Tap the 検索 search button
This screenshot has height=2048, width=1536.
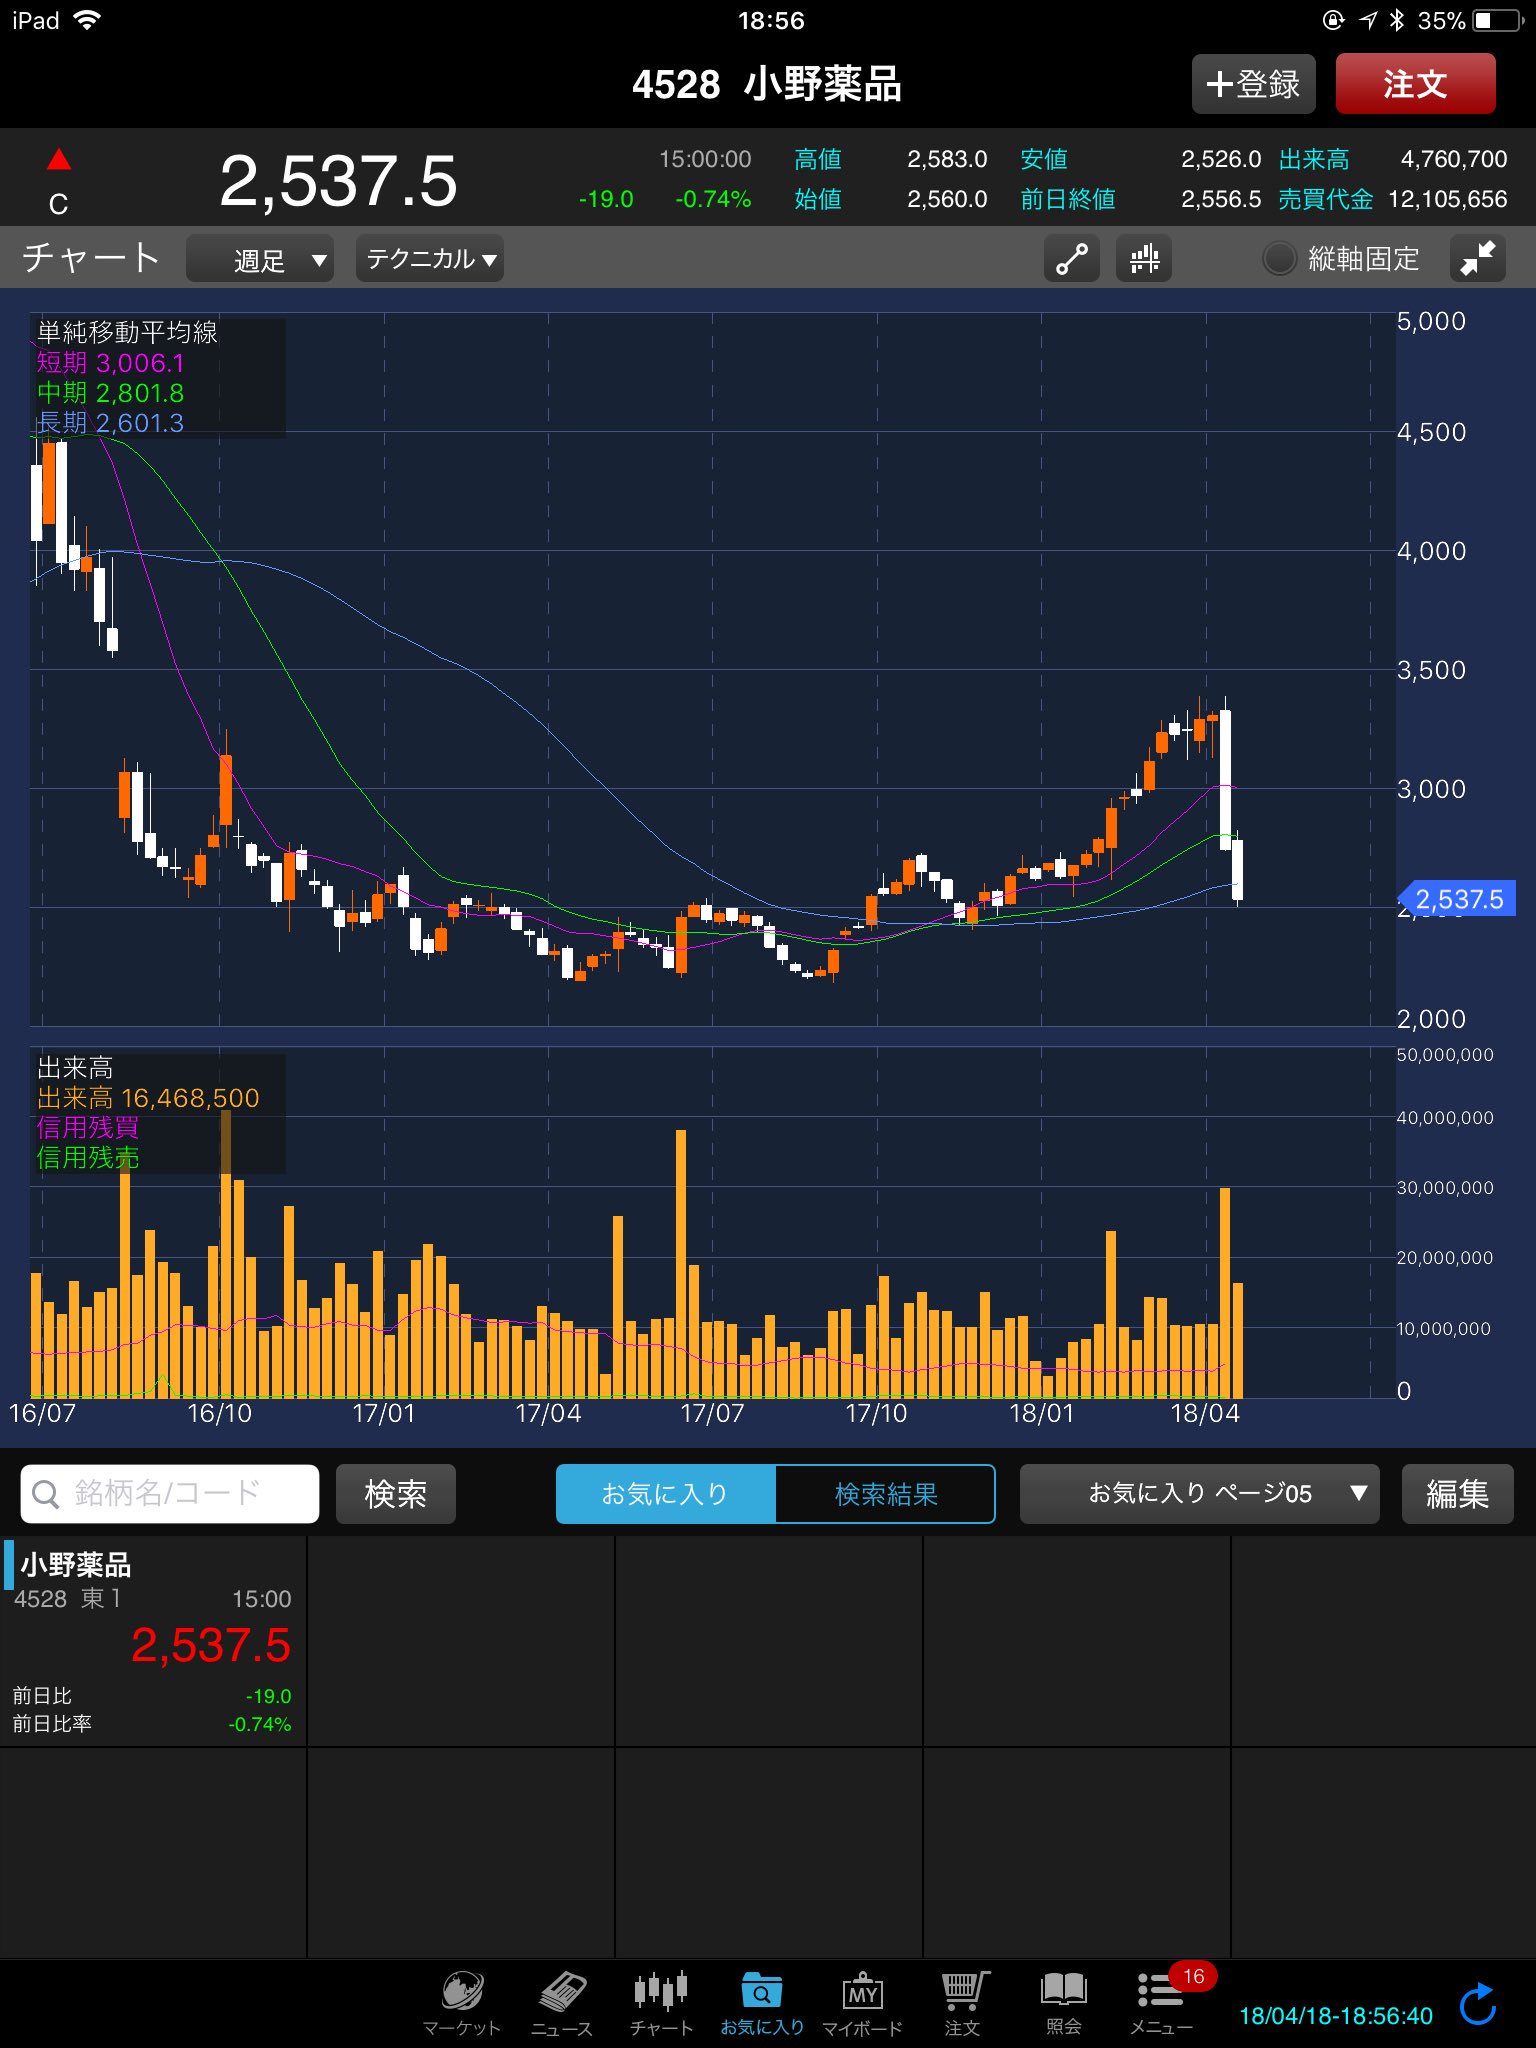(396, 1494)
